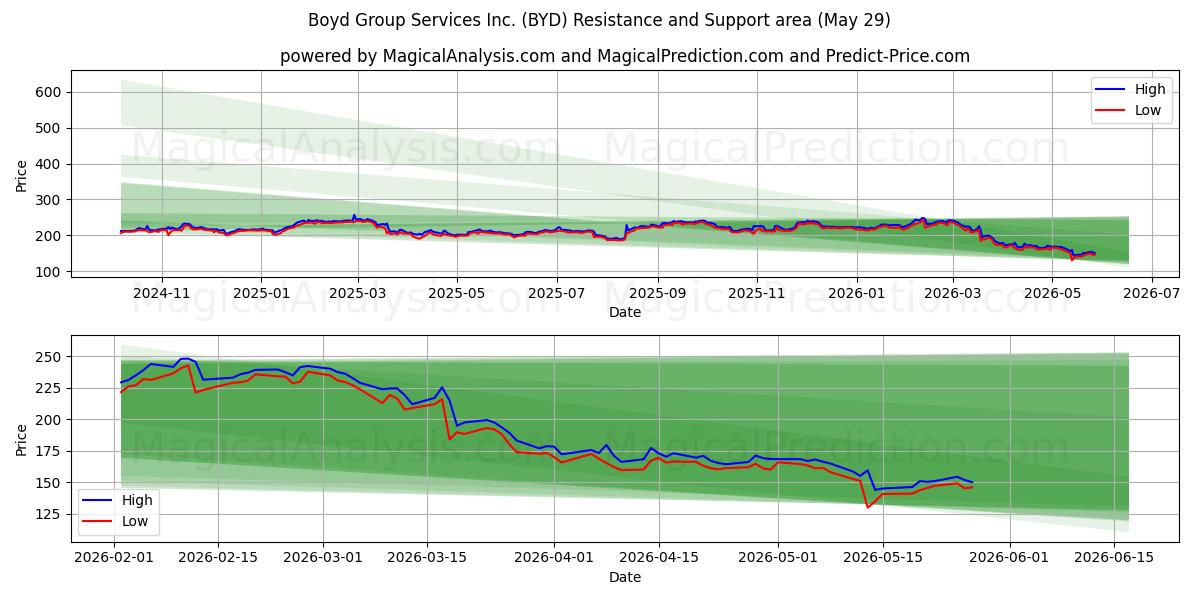
Task: Click bottom chart y-axis label 225
Action: pos(50,389)
